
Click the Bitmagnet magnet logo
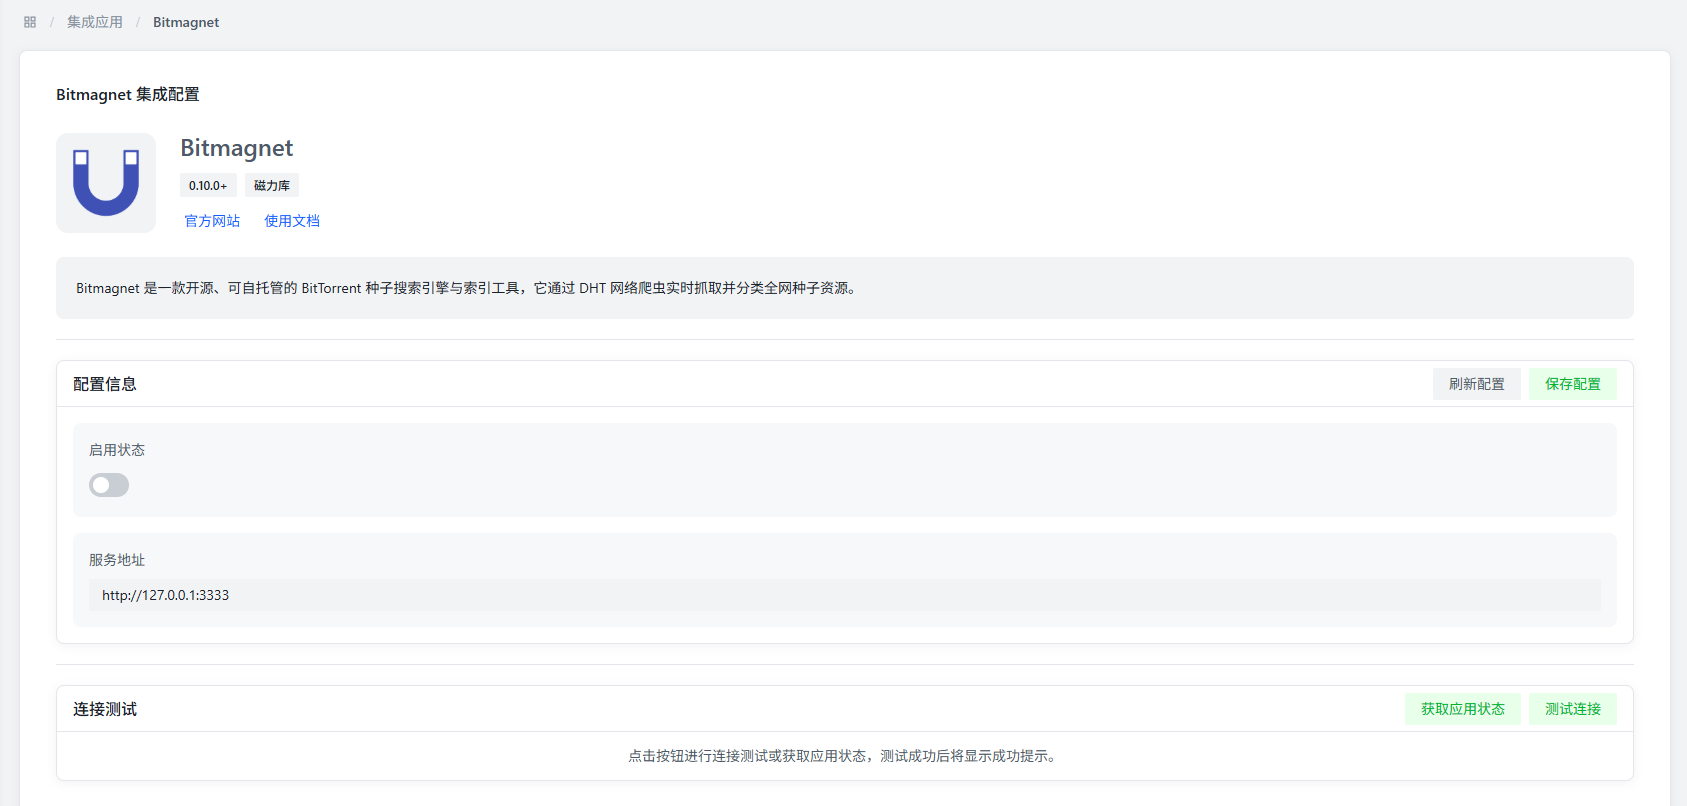(x=106, y=183)
